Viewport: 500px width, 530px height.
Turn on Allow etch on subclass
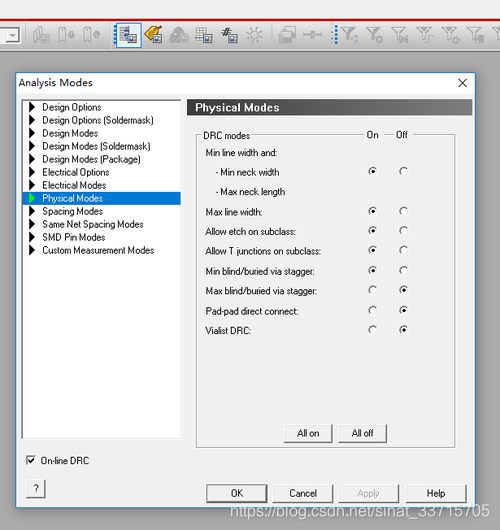372,231
